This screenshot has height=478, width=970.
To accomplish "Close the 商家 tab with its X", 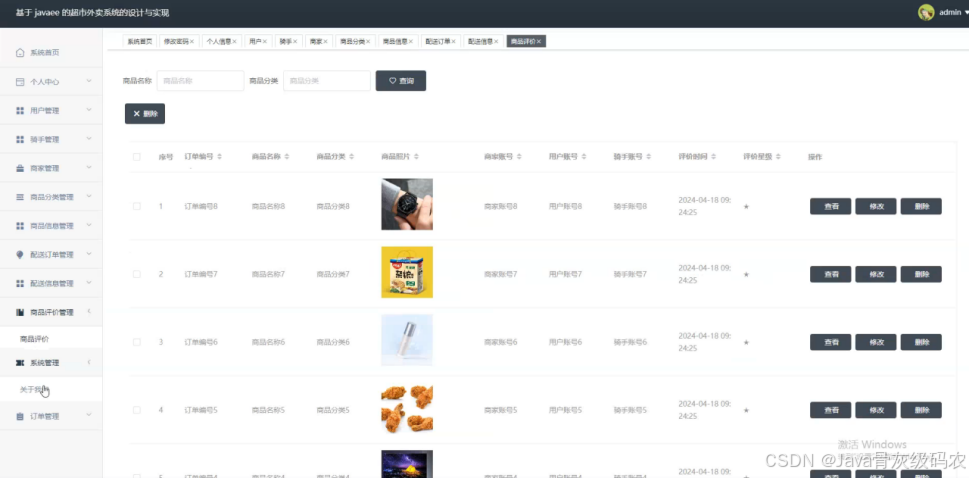I will point(325,41).
